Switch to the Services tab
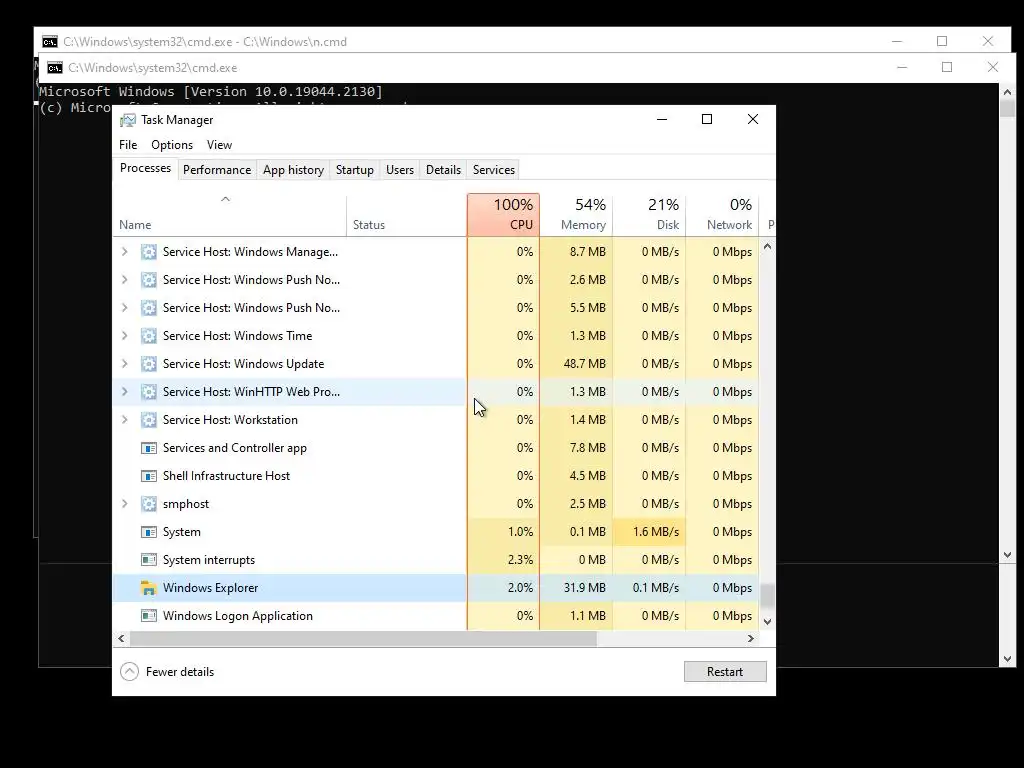Image resolution: width=1024 pixels, height=768 pixels. [x=494, y=170]
